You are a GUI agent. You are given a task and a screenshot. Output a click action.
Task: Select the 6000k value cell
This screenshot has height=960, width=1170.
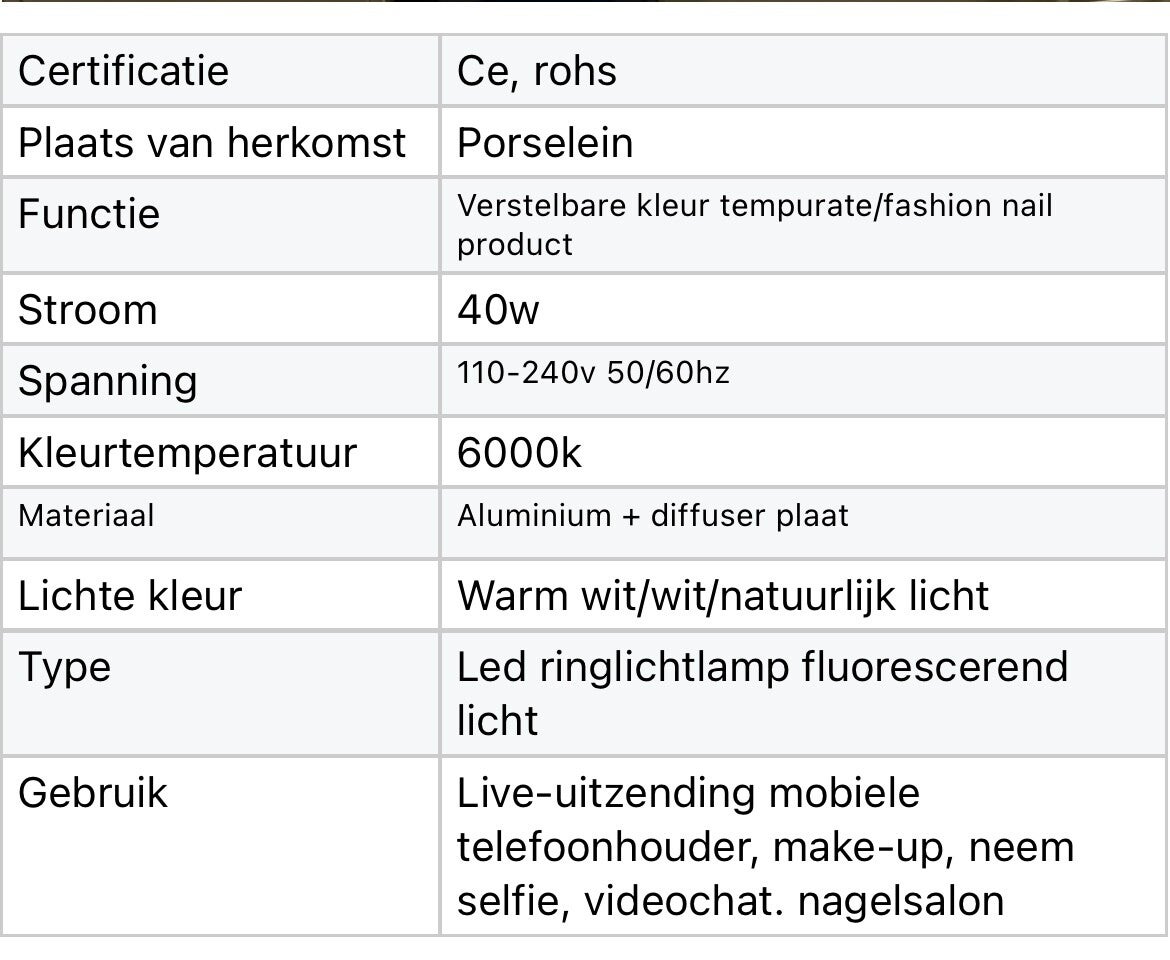coord(519,453)
